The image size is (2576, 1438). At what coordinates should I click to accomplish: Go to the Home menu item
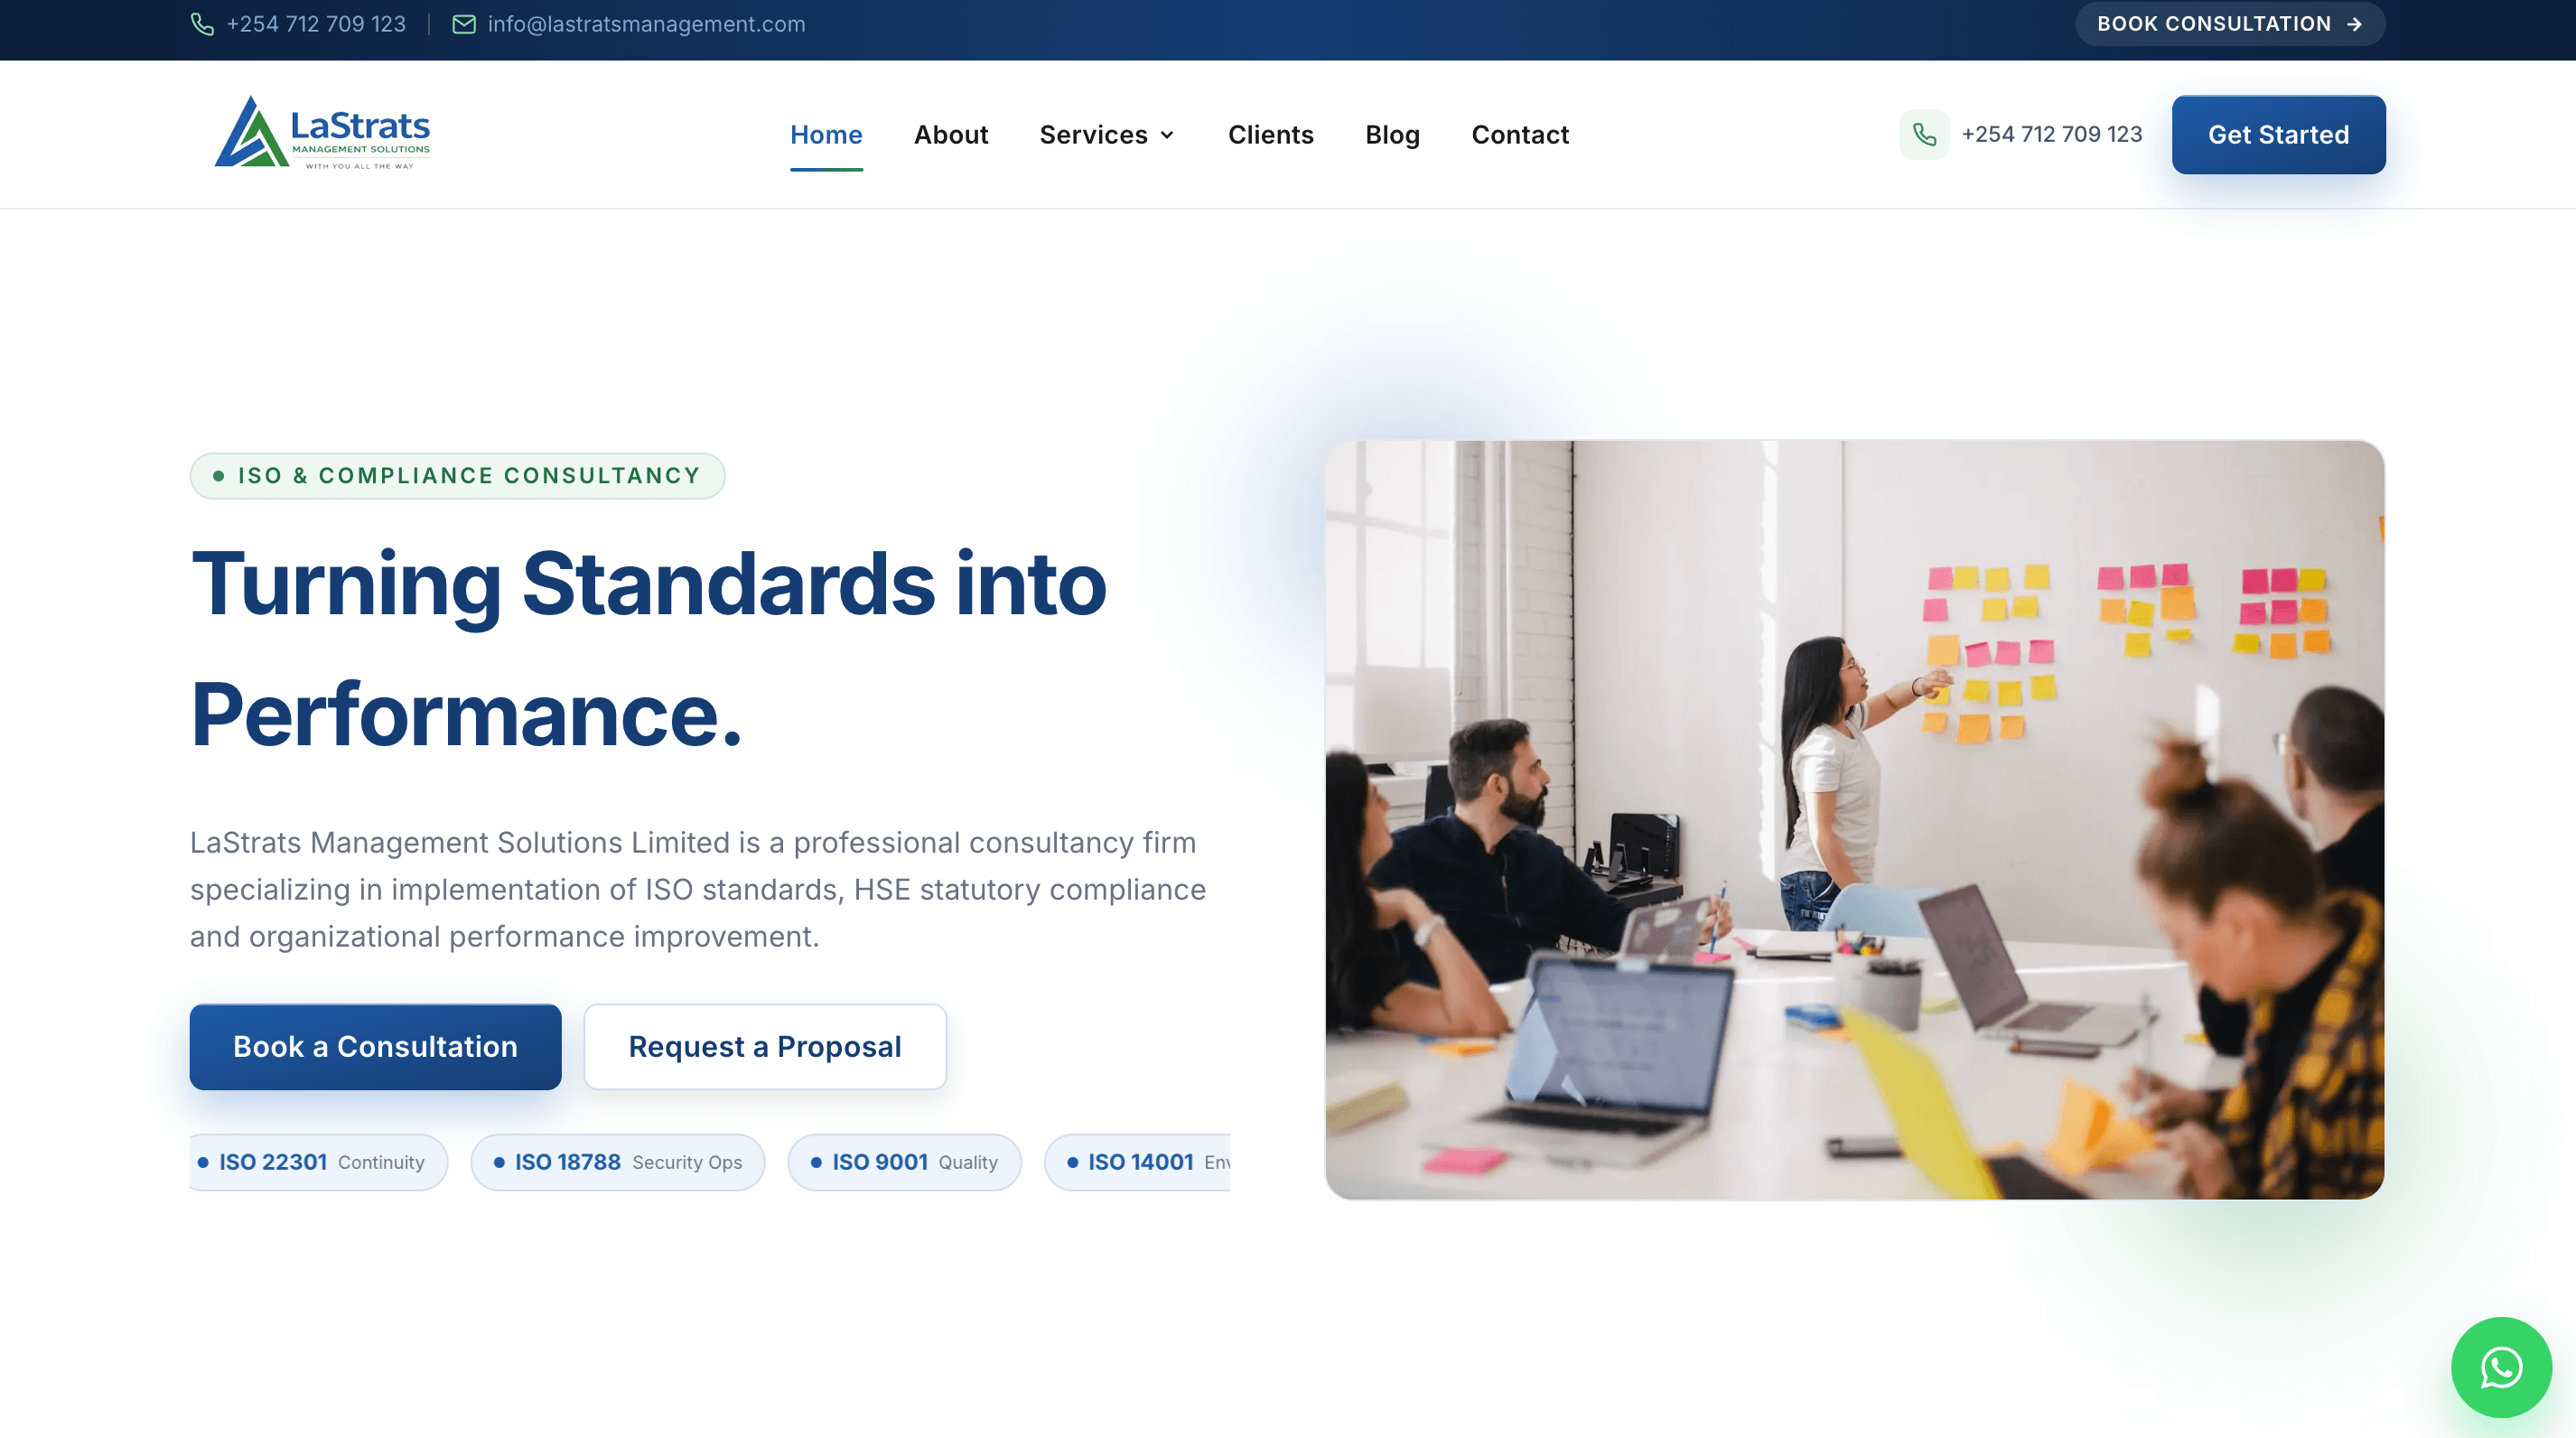coord(826,134)
